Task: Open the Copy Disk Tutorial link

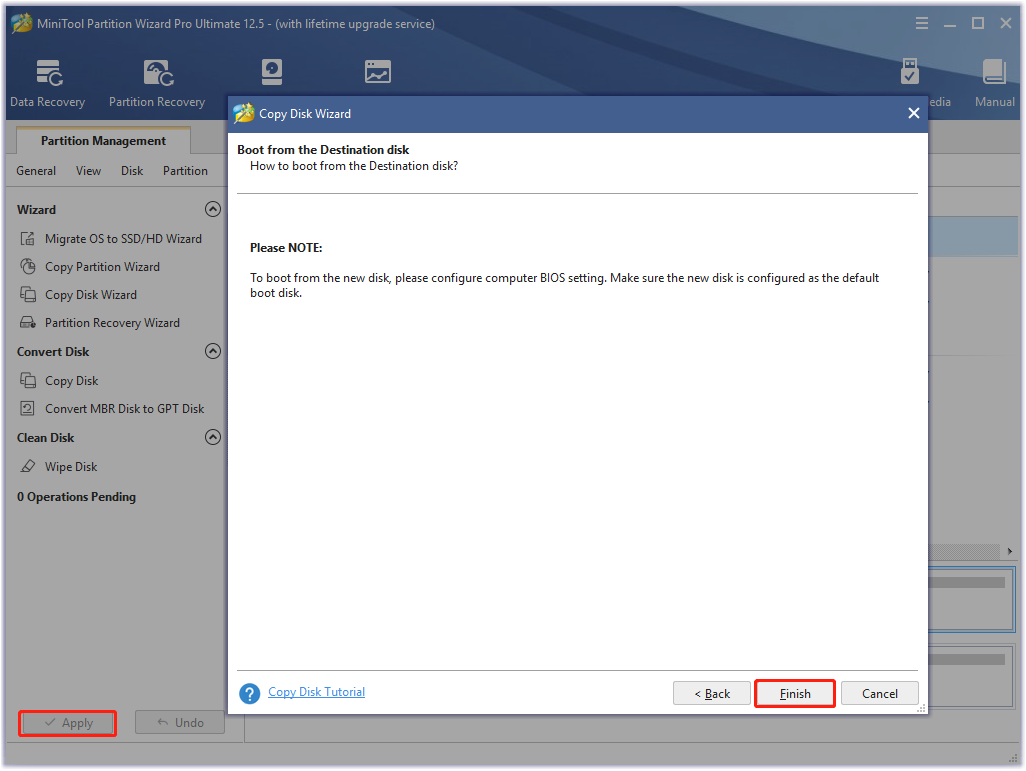Action: 317,692
